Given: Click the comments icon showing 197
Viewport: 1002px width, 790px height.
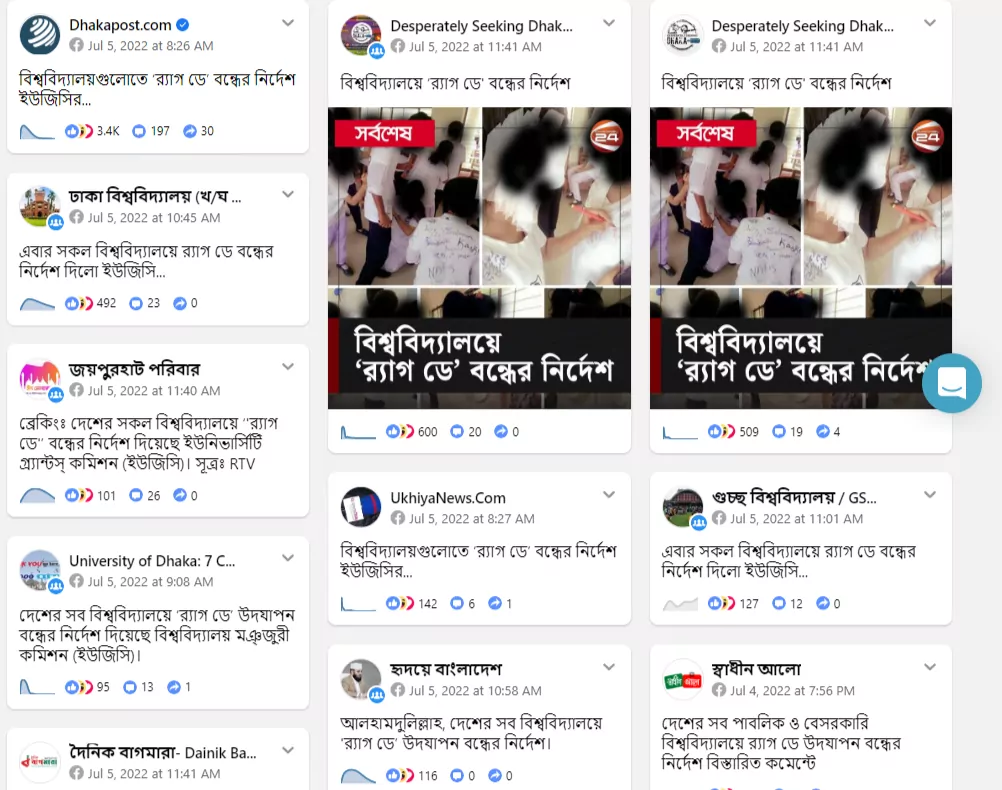Looking at the screenshot, I should tap(139, 131).
